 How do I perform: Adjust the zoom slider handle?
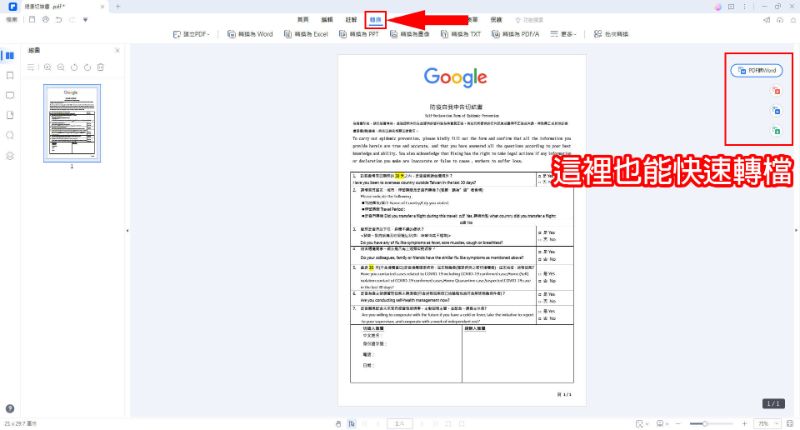(705, 424)
